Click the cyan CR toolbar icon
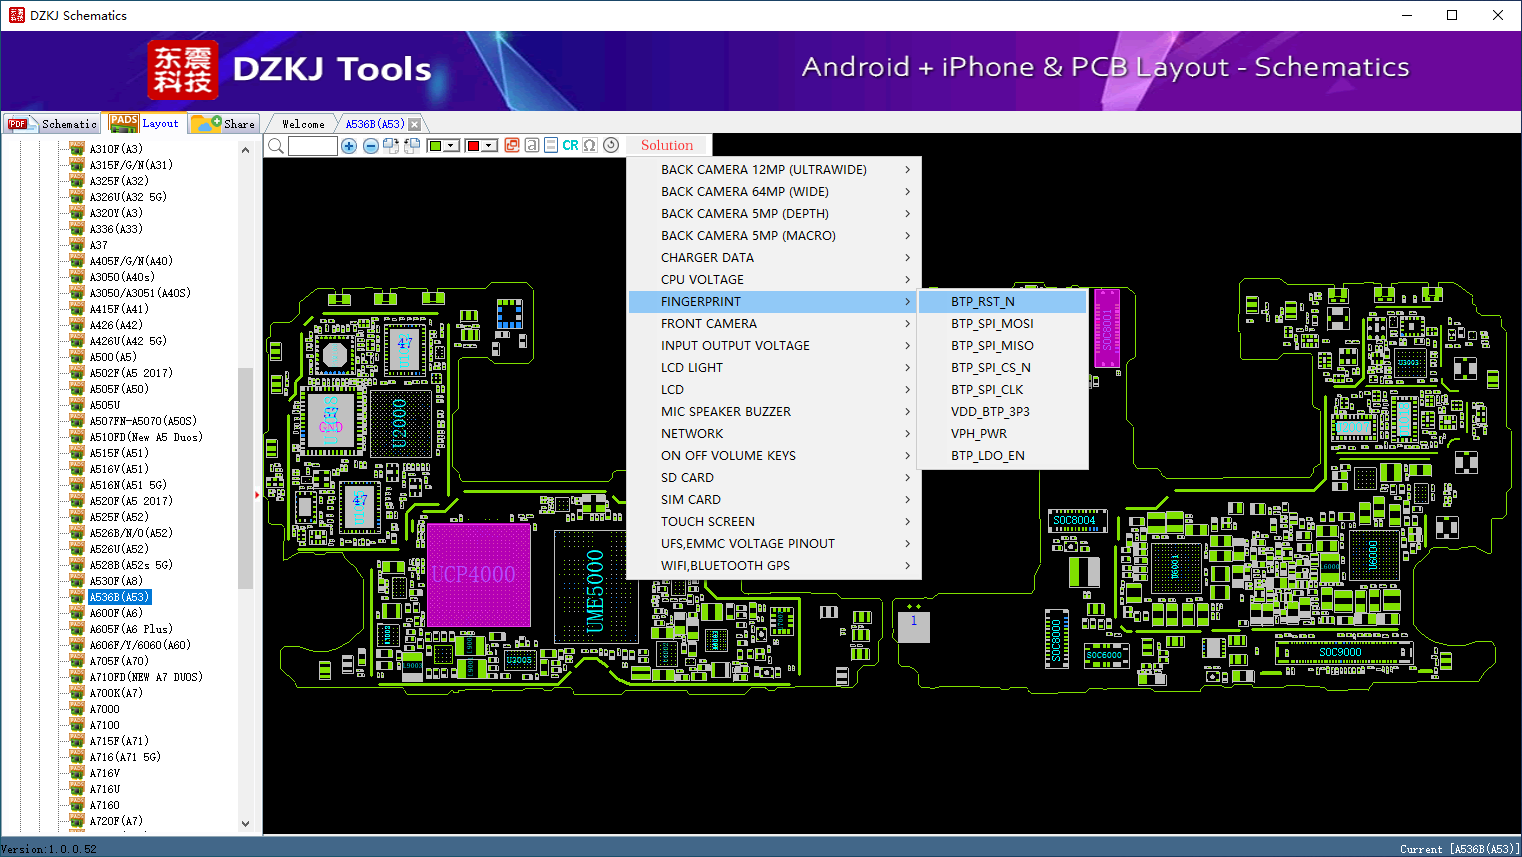Image resolution: width=1522 pixels, height=857 pixels. [x=570, y=146]
